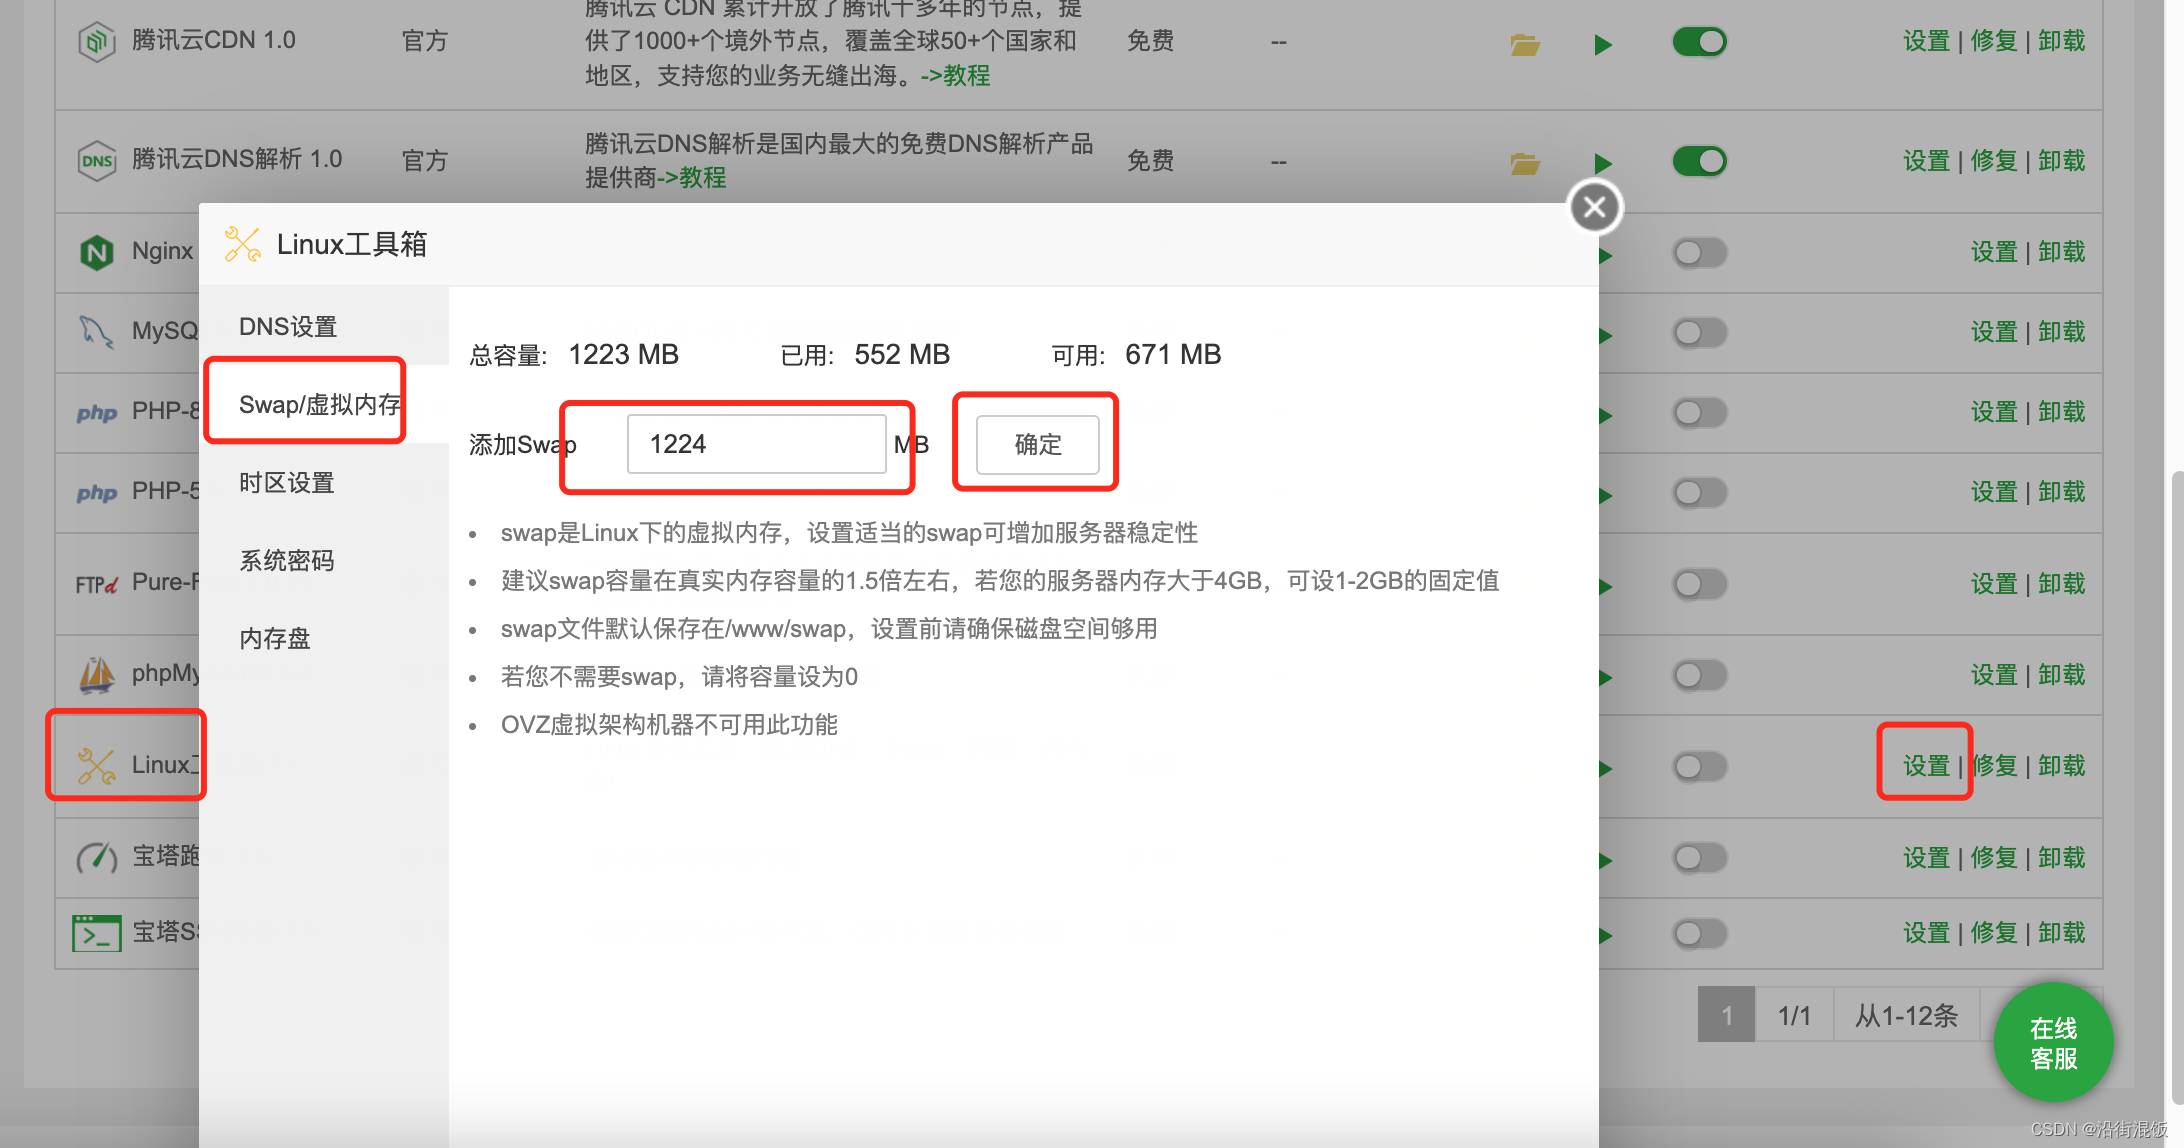The height and width of the screenshot is (1148, 2184).
Task: Click the 宝塔跑分 speedometer icon
Action: pyautogui.click(x=94, y=857)
